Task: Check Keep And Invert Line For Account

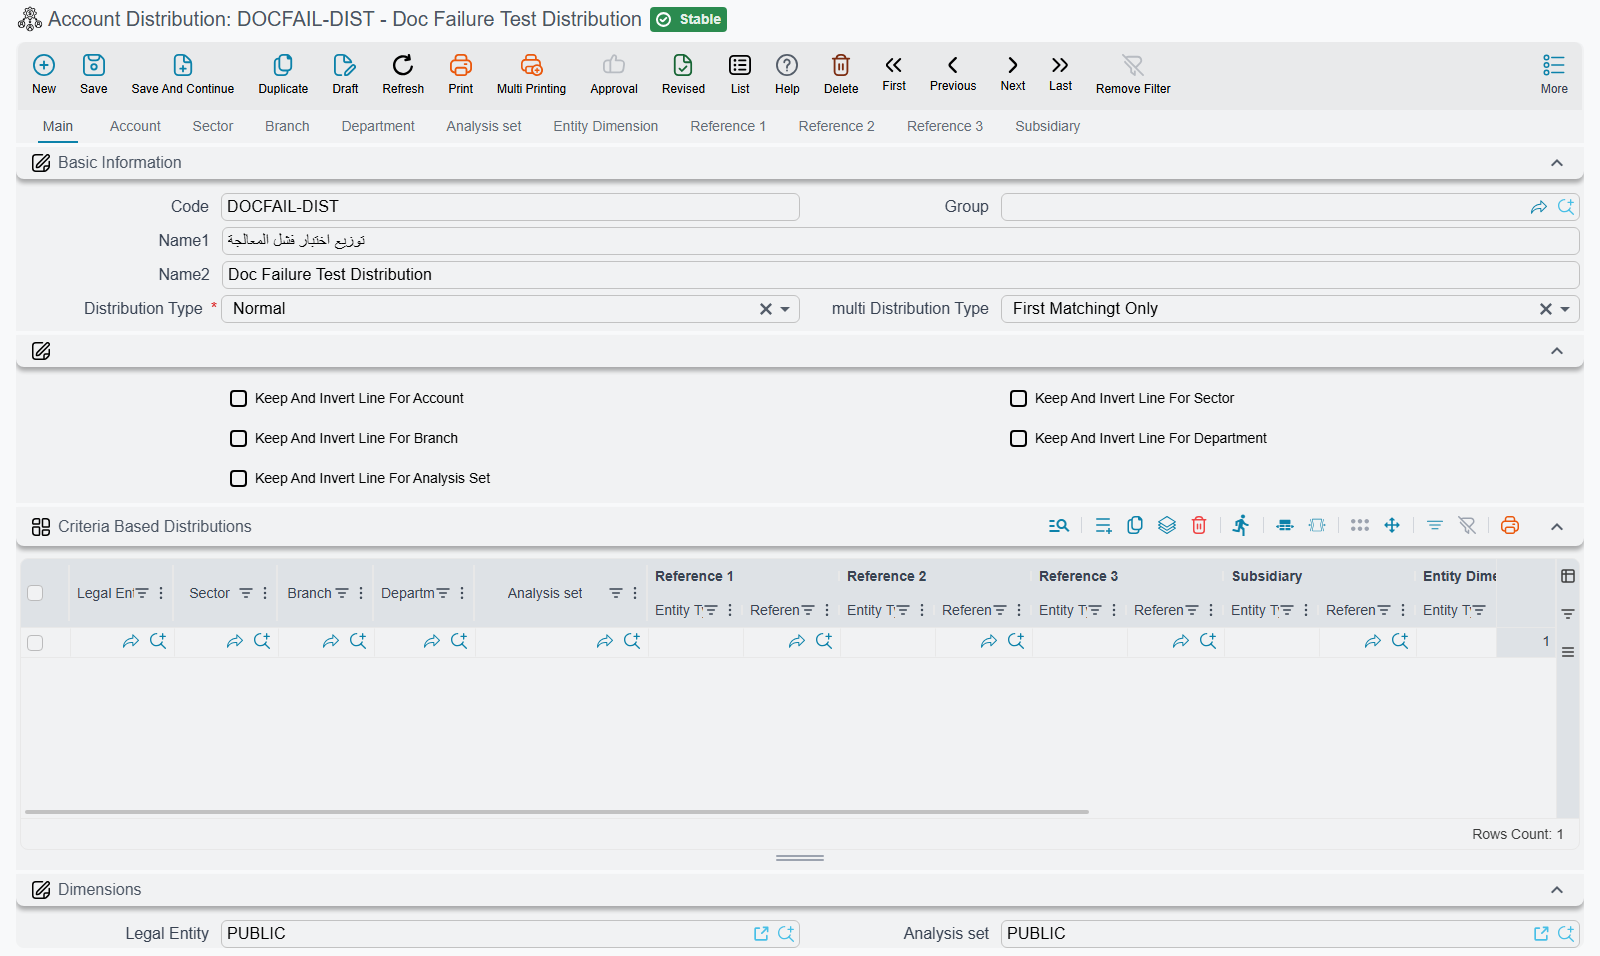Action: (238, 398)
